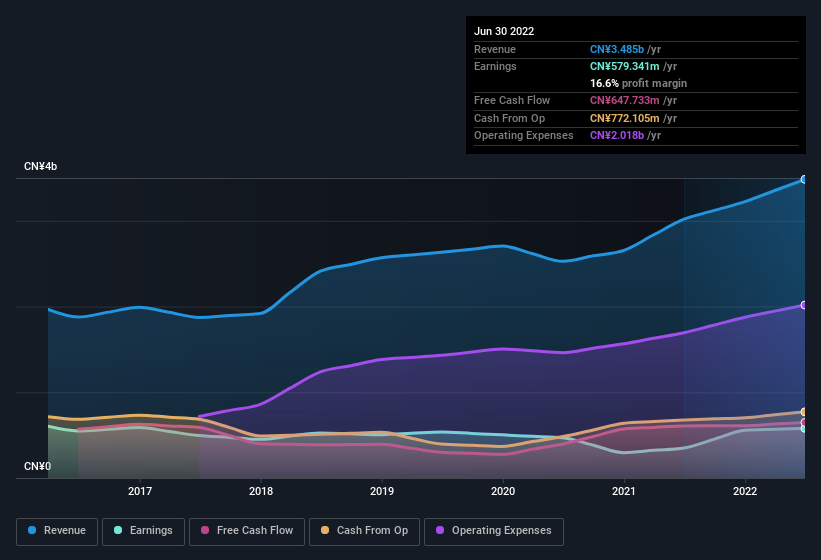Click the Jun 30 2022 tooltip date
The width and height of the screenshot is (821, 560).
click(x=504, y=31)
